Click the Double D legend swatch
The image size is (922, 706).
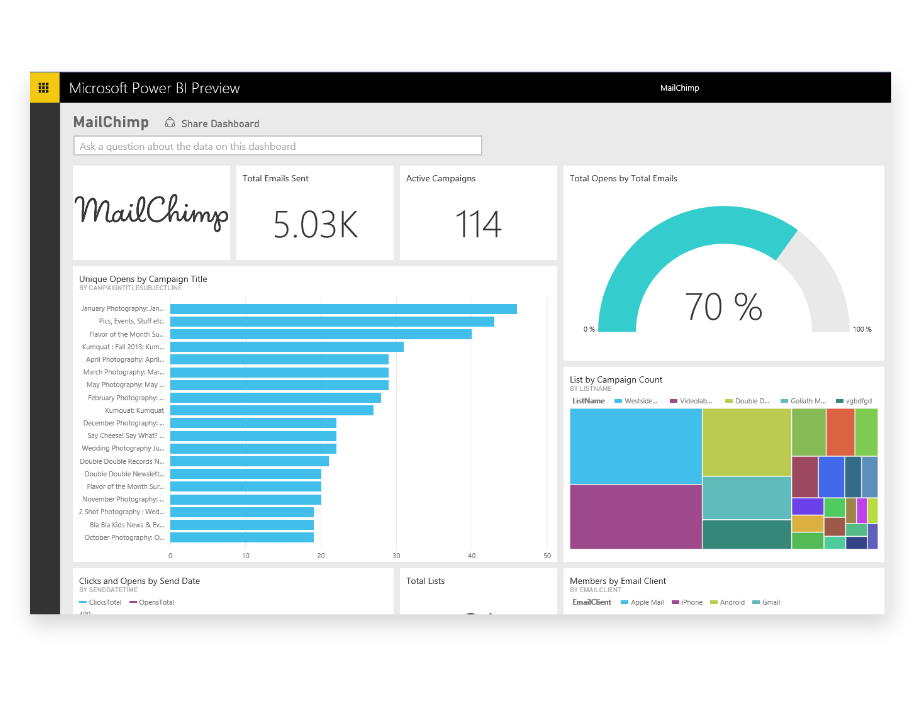click(729, 401)
